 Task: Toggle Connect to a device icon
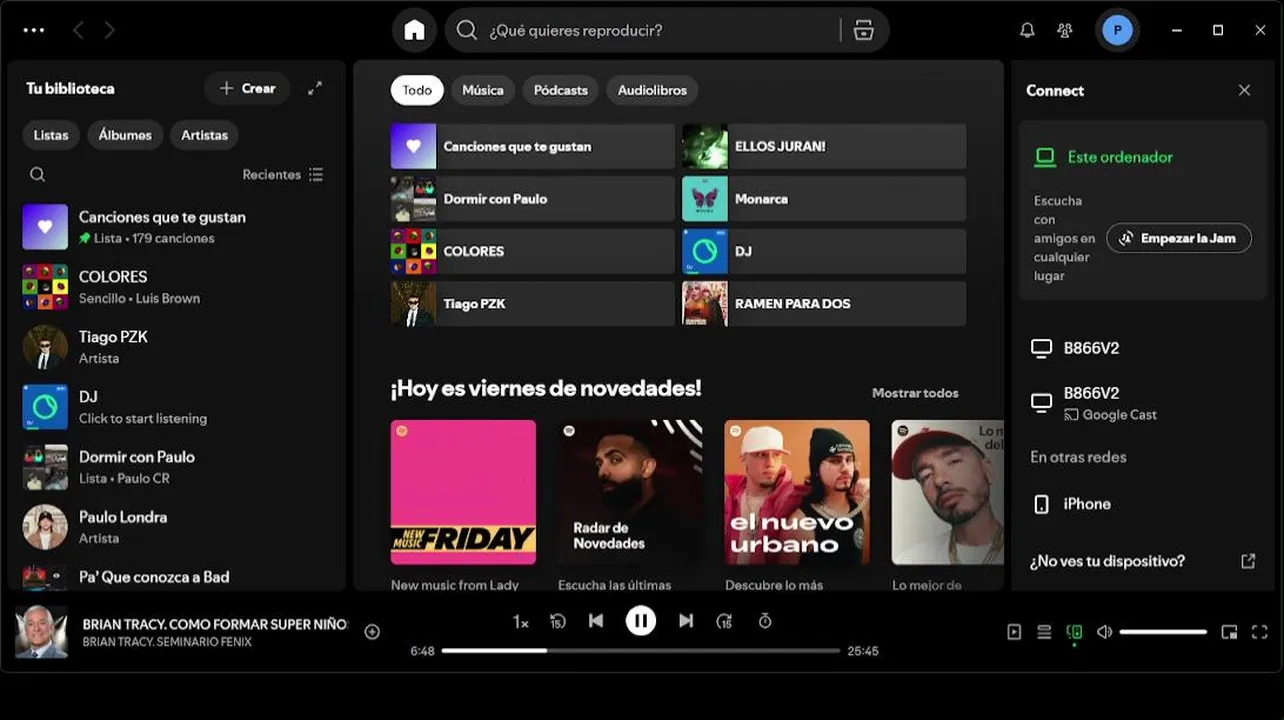(1075, 632)
